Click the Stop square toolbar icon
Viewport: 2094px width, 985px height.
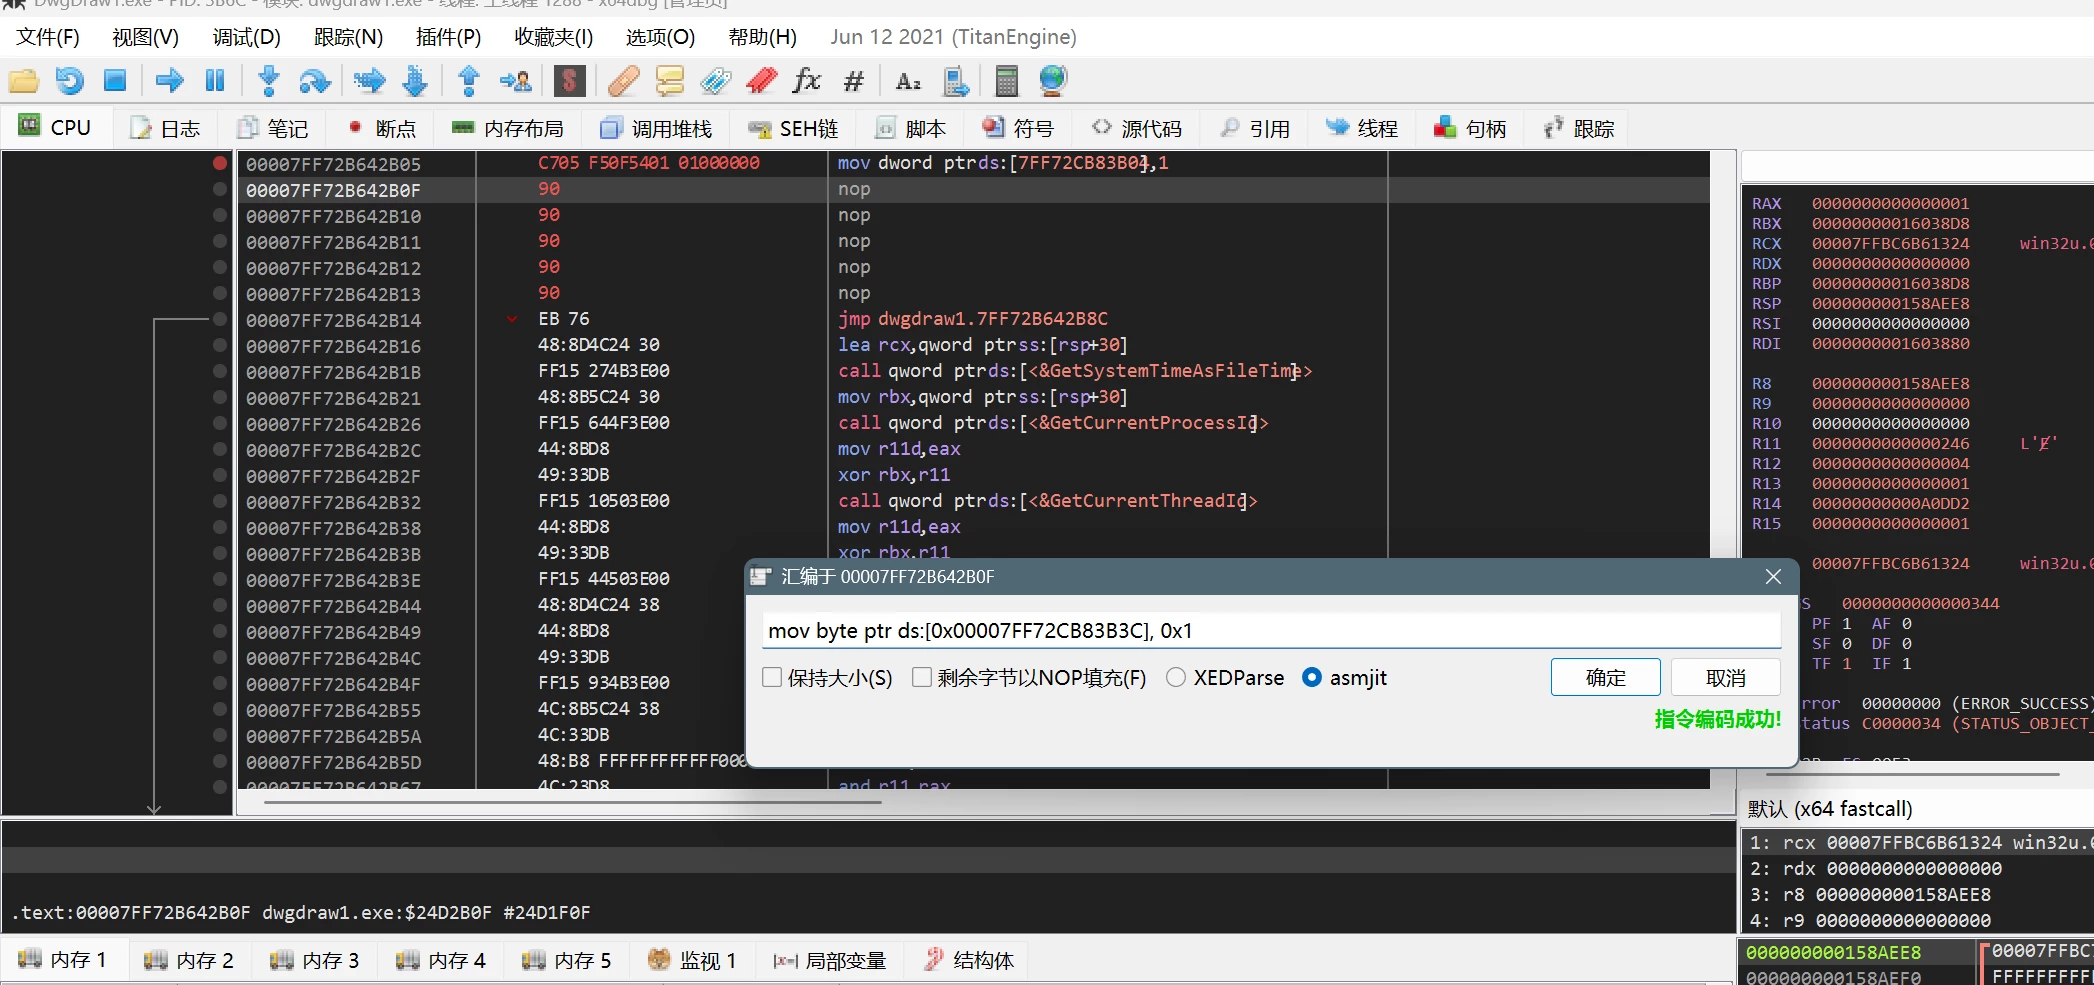click(x=115, y=81)
